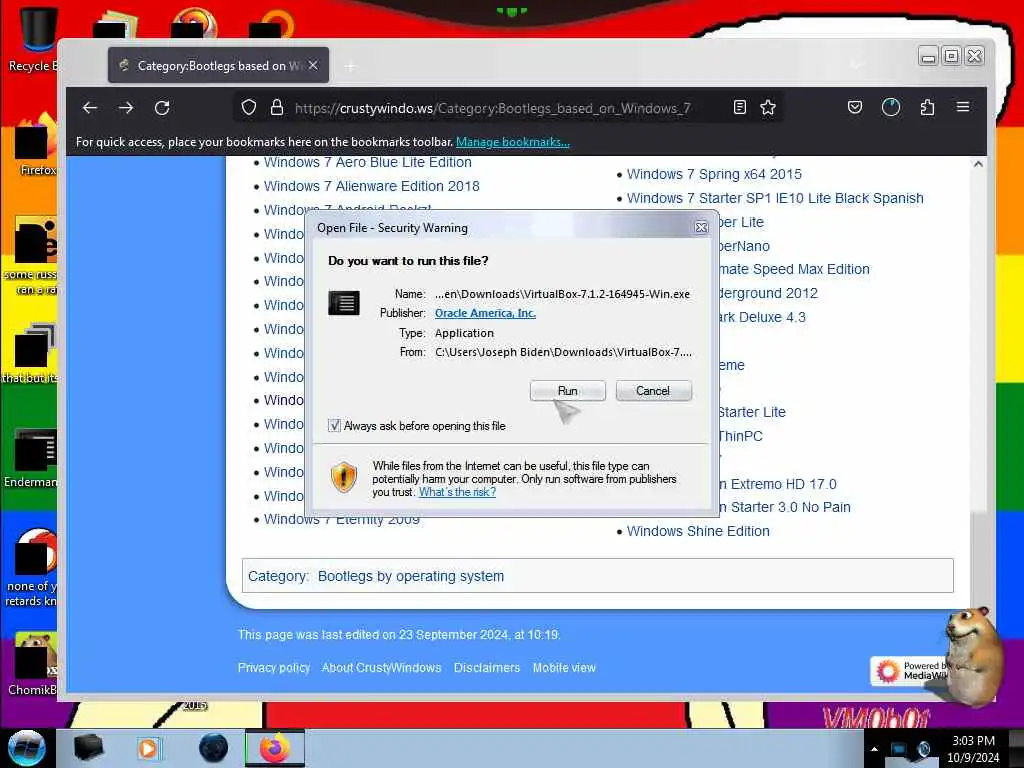
Task: Open the tracking protection shield
Action: click(x=249, y=108)
